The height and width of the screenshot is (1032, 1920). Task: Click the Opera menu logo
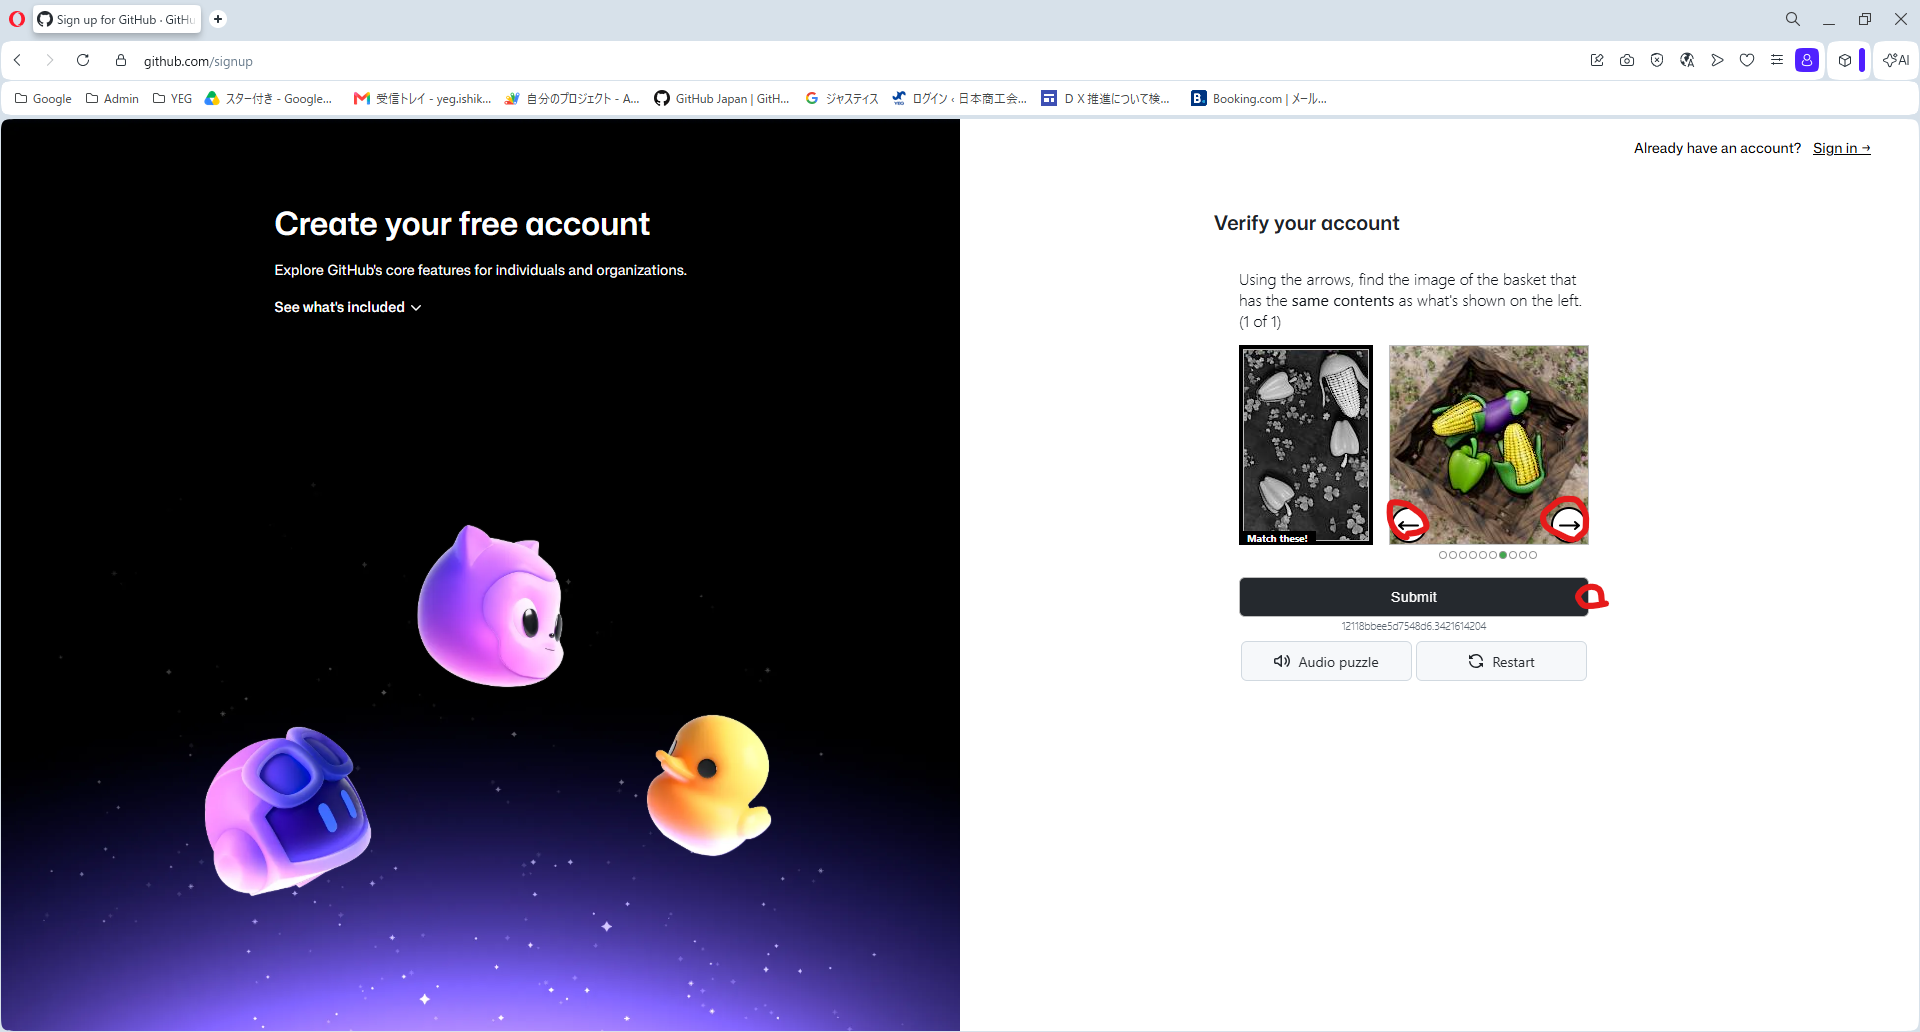coord(16,19)
